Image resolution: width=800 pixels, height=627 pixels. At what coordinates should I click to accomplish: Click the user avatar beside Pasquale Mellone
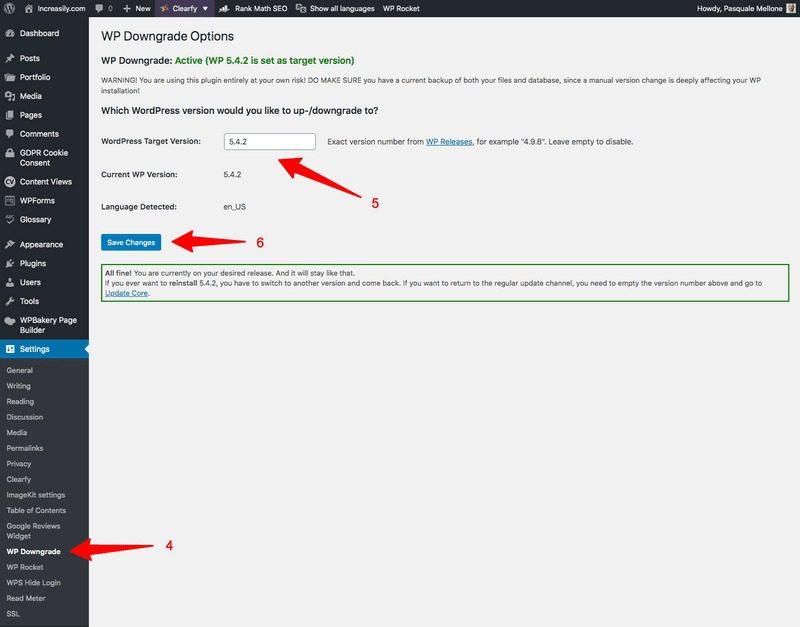click(x=791, y=8)
